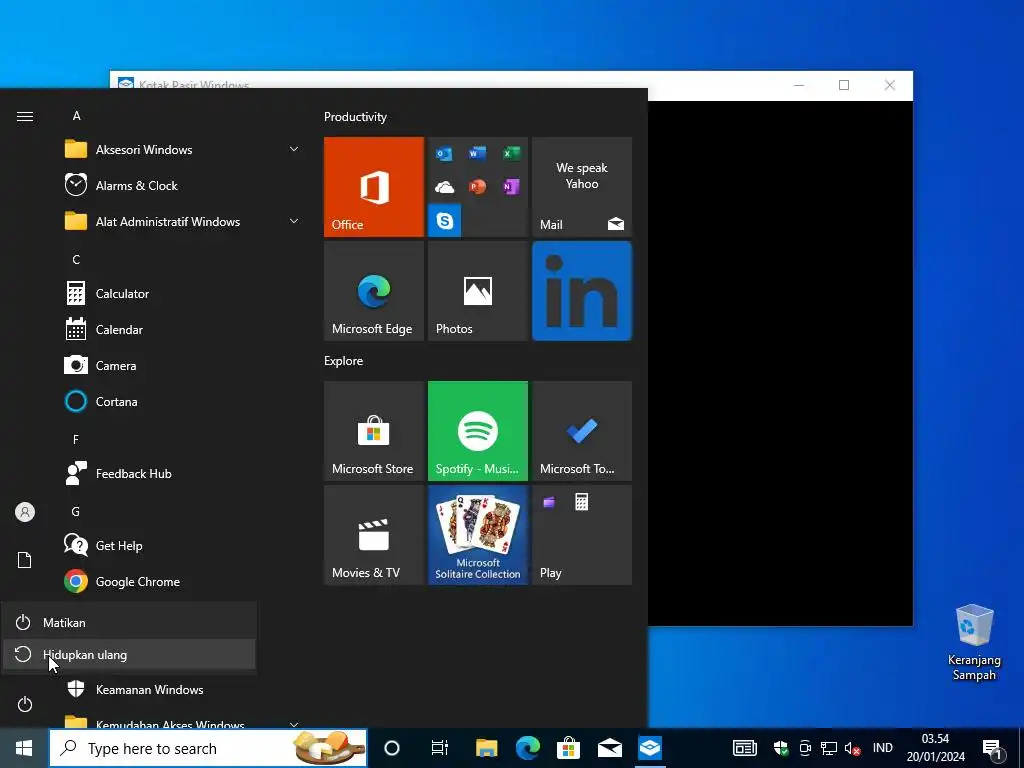This screenshot has height=768, width=1024.
Task: Open Get Help app
Action: [x=183, y=545]
